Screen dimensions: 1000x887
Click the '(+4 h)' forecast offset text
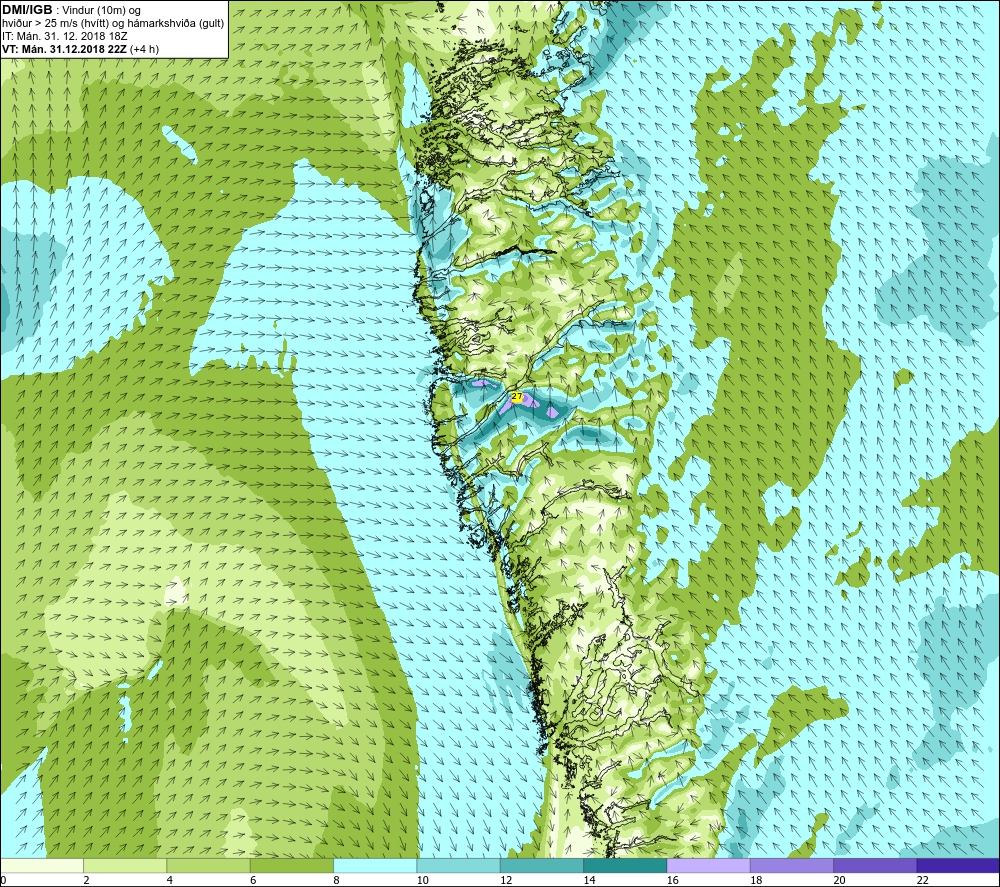click(145, 49)
